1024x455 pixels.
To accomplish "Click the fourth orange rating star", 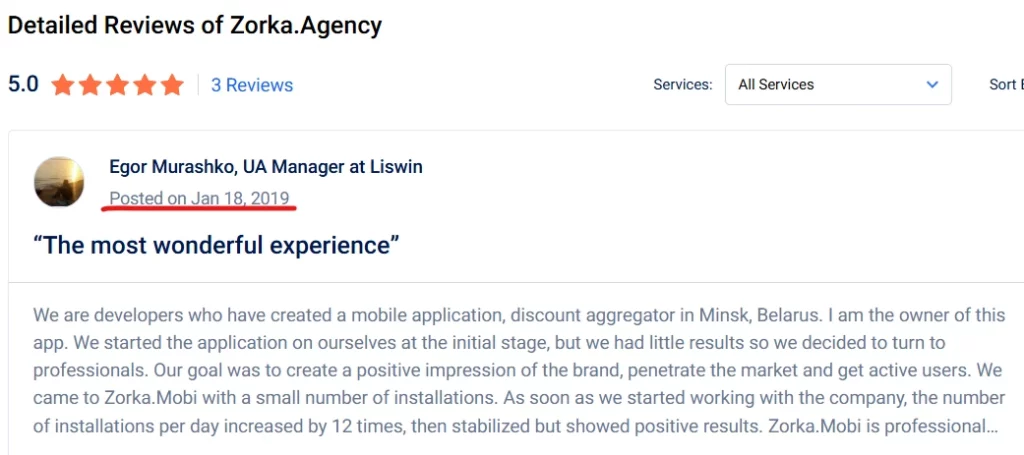I will click(144, 85).
